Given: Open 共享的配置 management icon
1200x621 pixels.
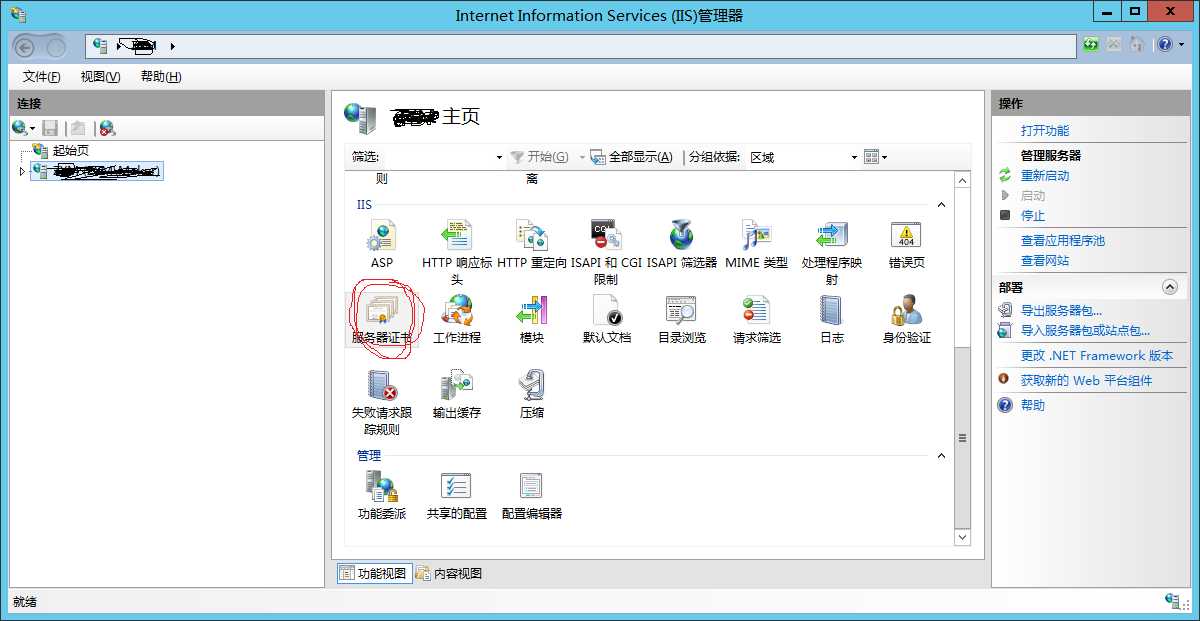Looking at the screenshot, I should tap(457, 495).
